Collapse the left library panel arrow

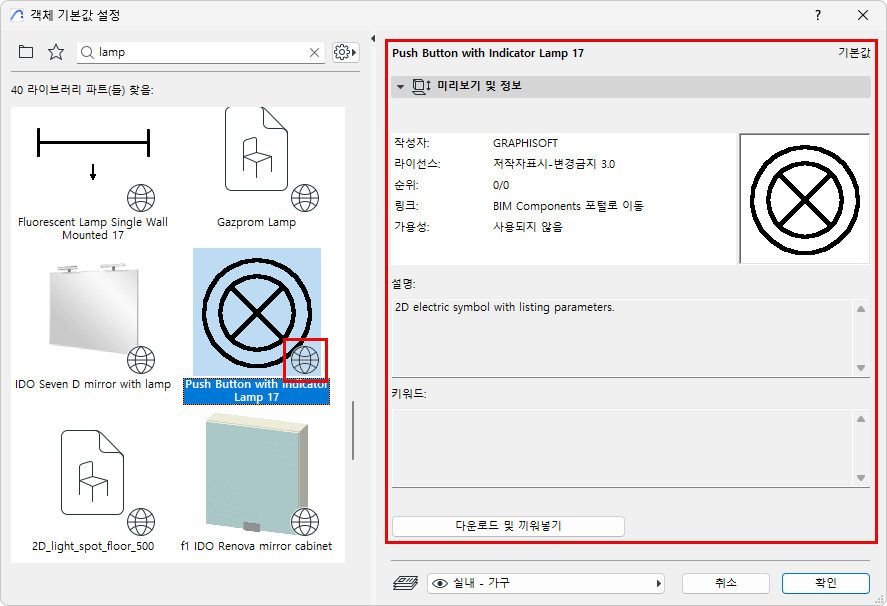pos(373,38)
